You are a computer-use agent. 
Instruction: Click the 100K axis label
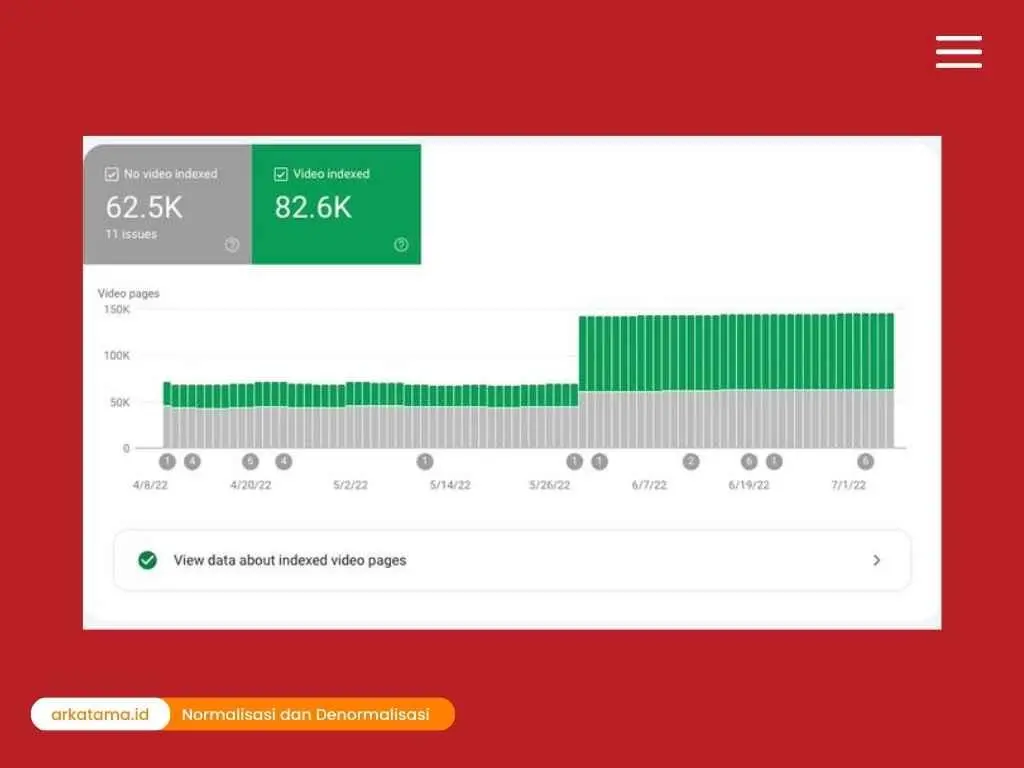[117, 355]
